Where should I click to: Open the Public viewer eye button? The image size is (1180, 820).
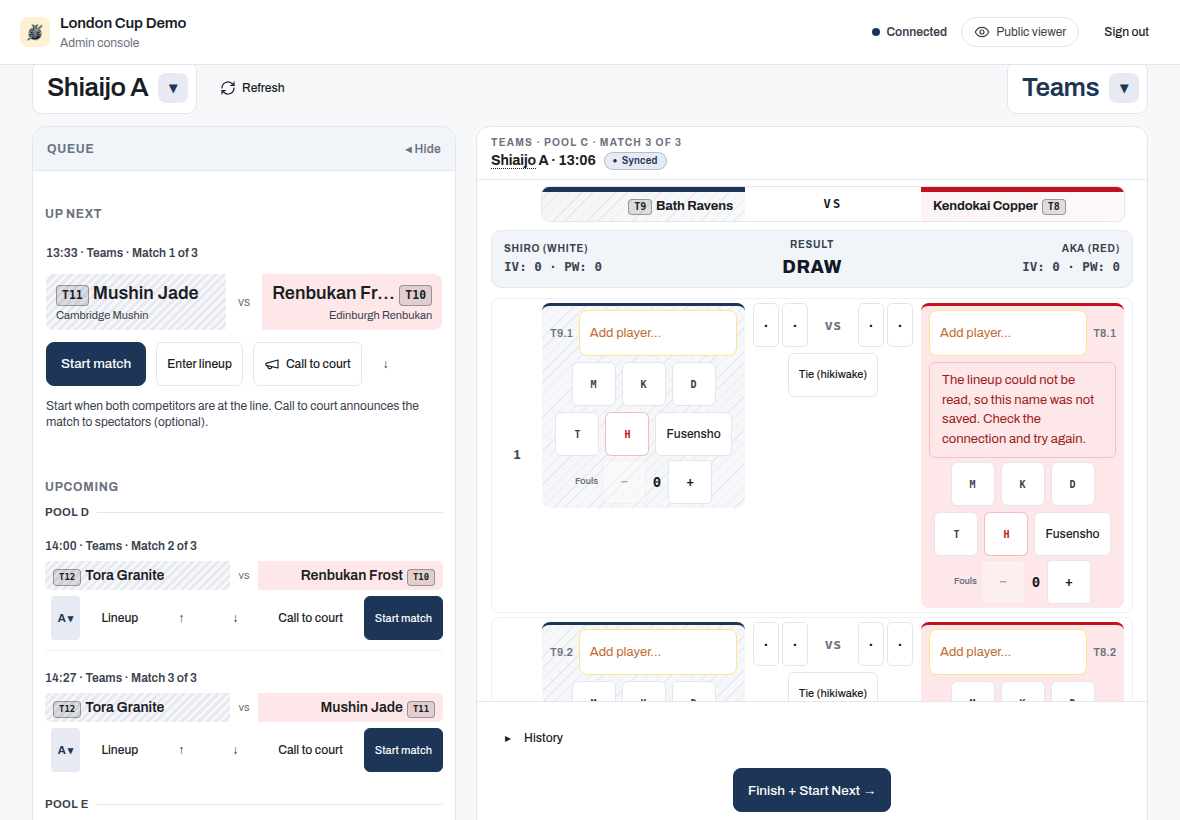(x=1020, y=32)
